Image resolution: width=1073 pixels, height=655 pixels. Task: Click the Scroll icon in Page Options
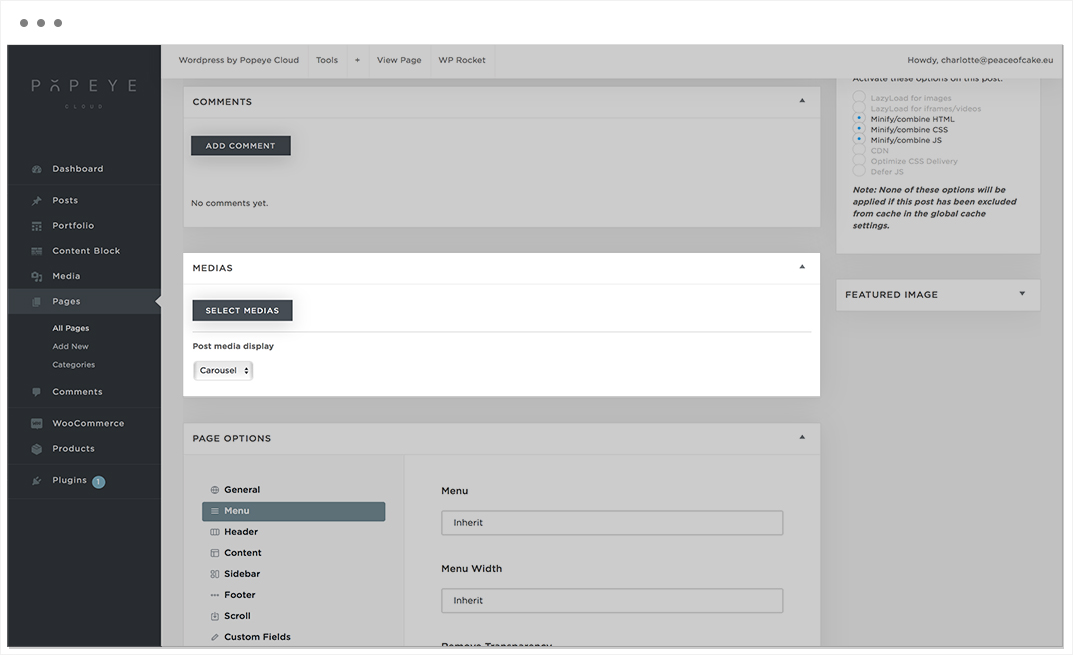pyautogui.click(x=215, y=616)
